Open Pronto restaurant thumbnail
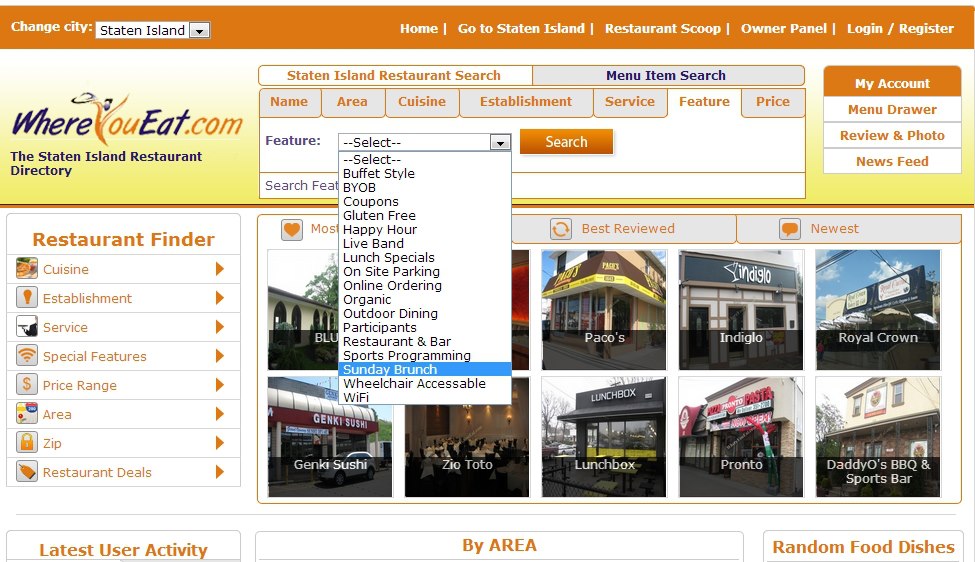975x562 pixels. (x=741, y=436)
